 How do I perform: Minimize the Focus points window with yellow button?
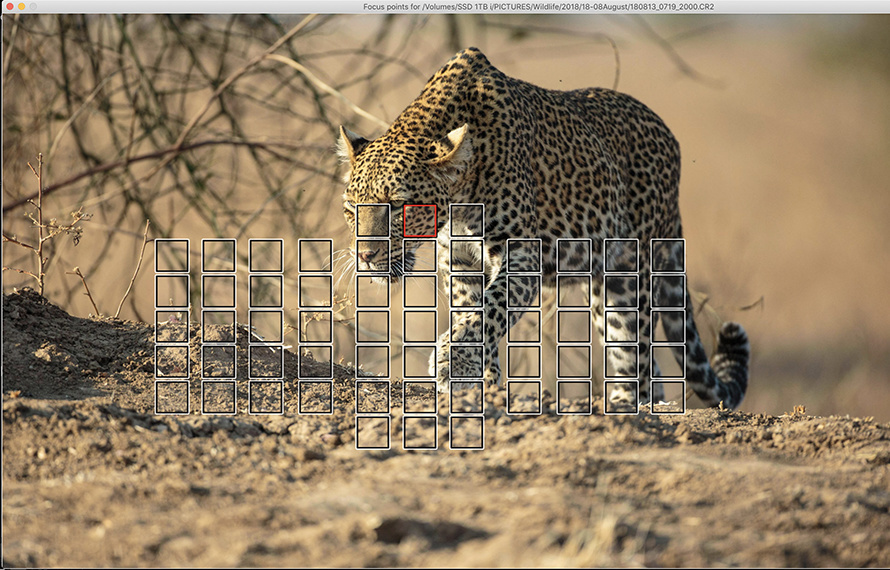point(22,6)
